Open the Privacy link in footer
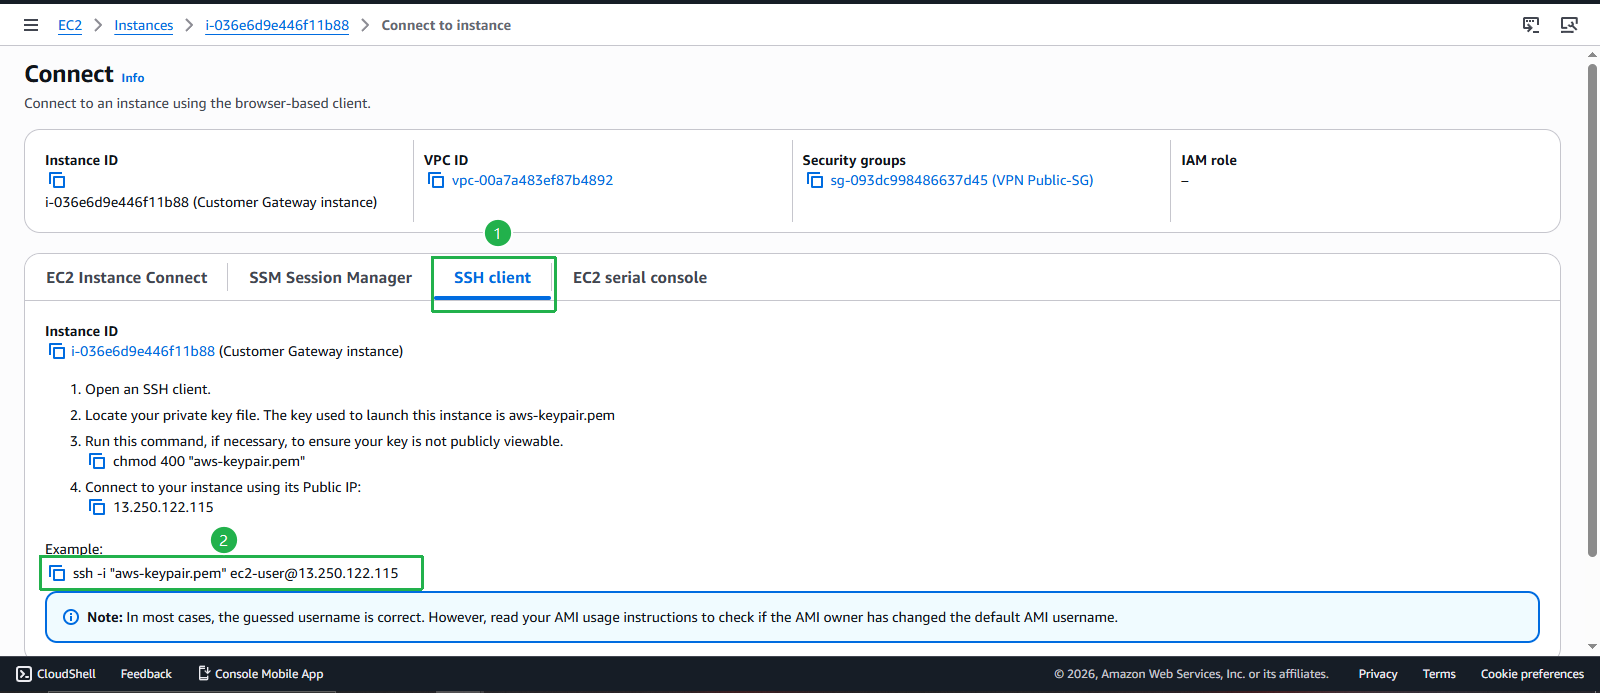 (x=1378, y=674)
